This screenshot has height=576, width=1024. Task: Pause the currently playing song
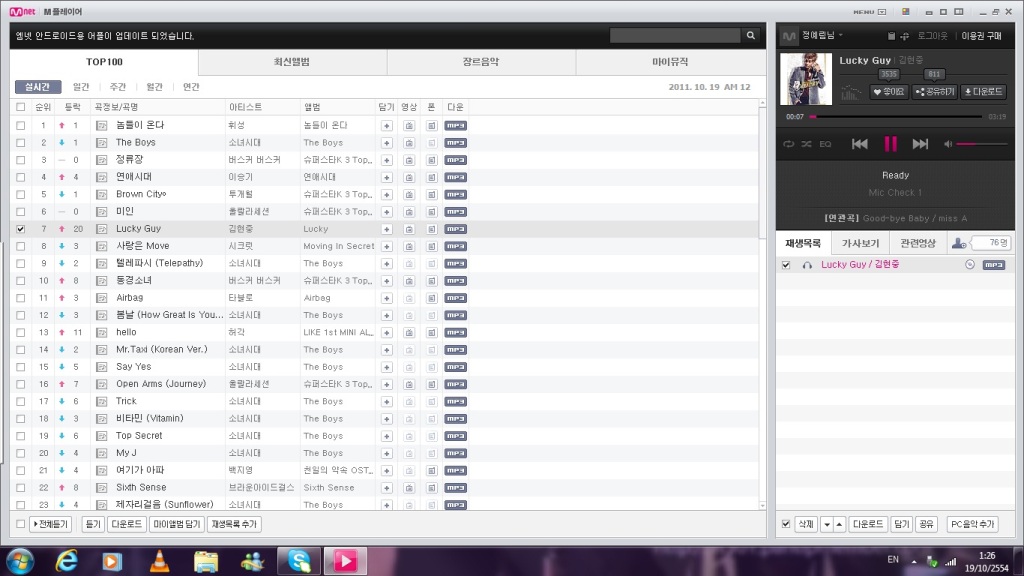click(x=890, y=144)
